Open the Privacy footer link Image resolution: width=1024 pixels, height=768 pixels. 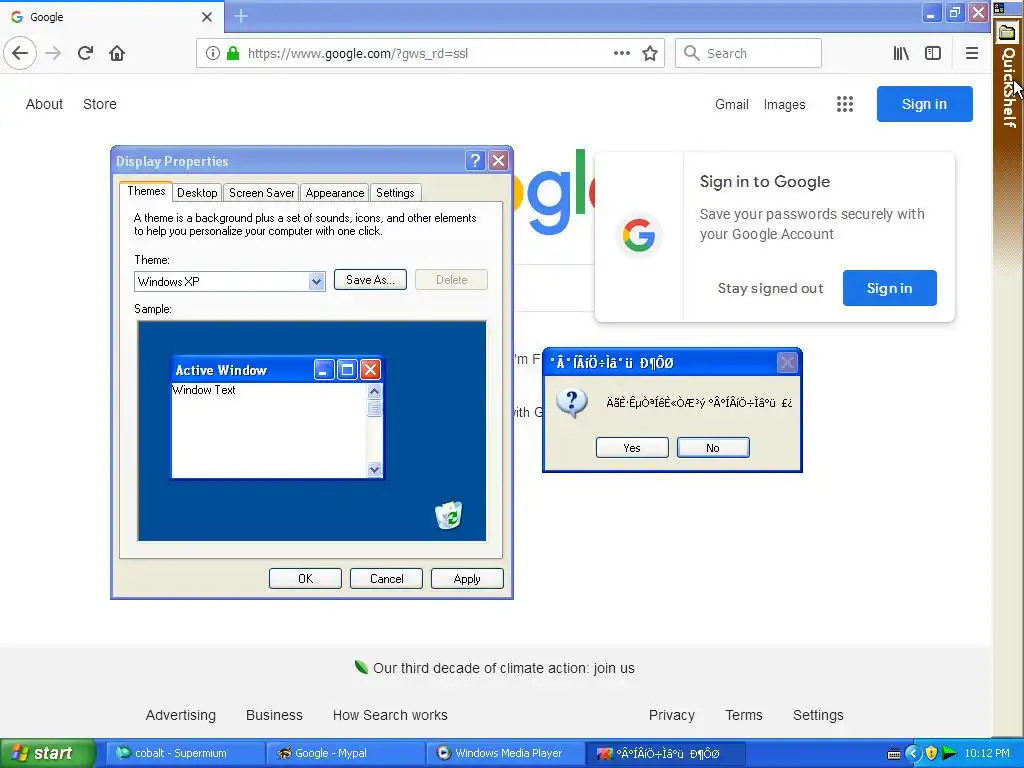click(671, 715)
